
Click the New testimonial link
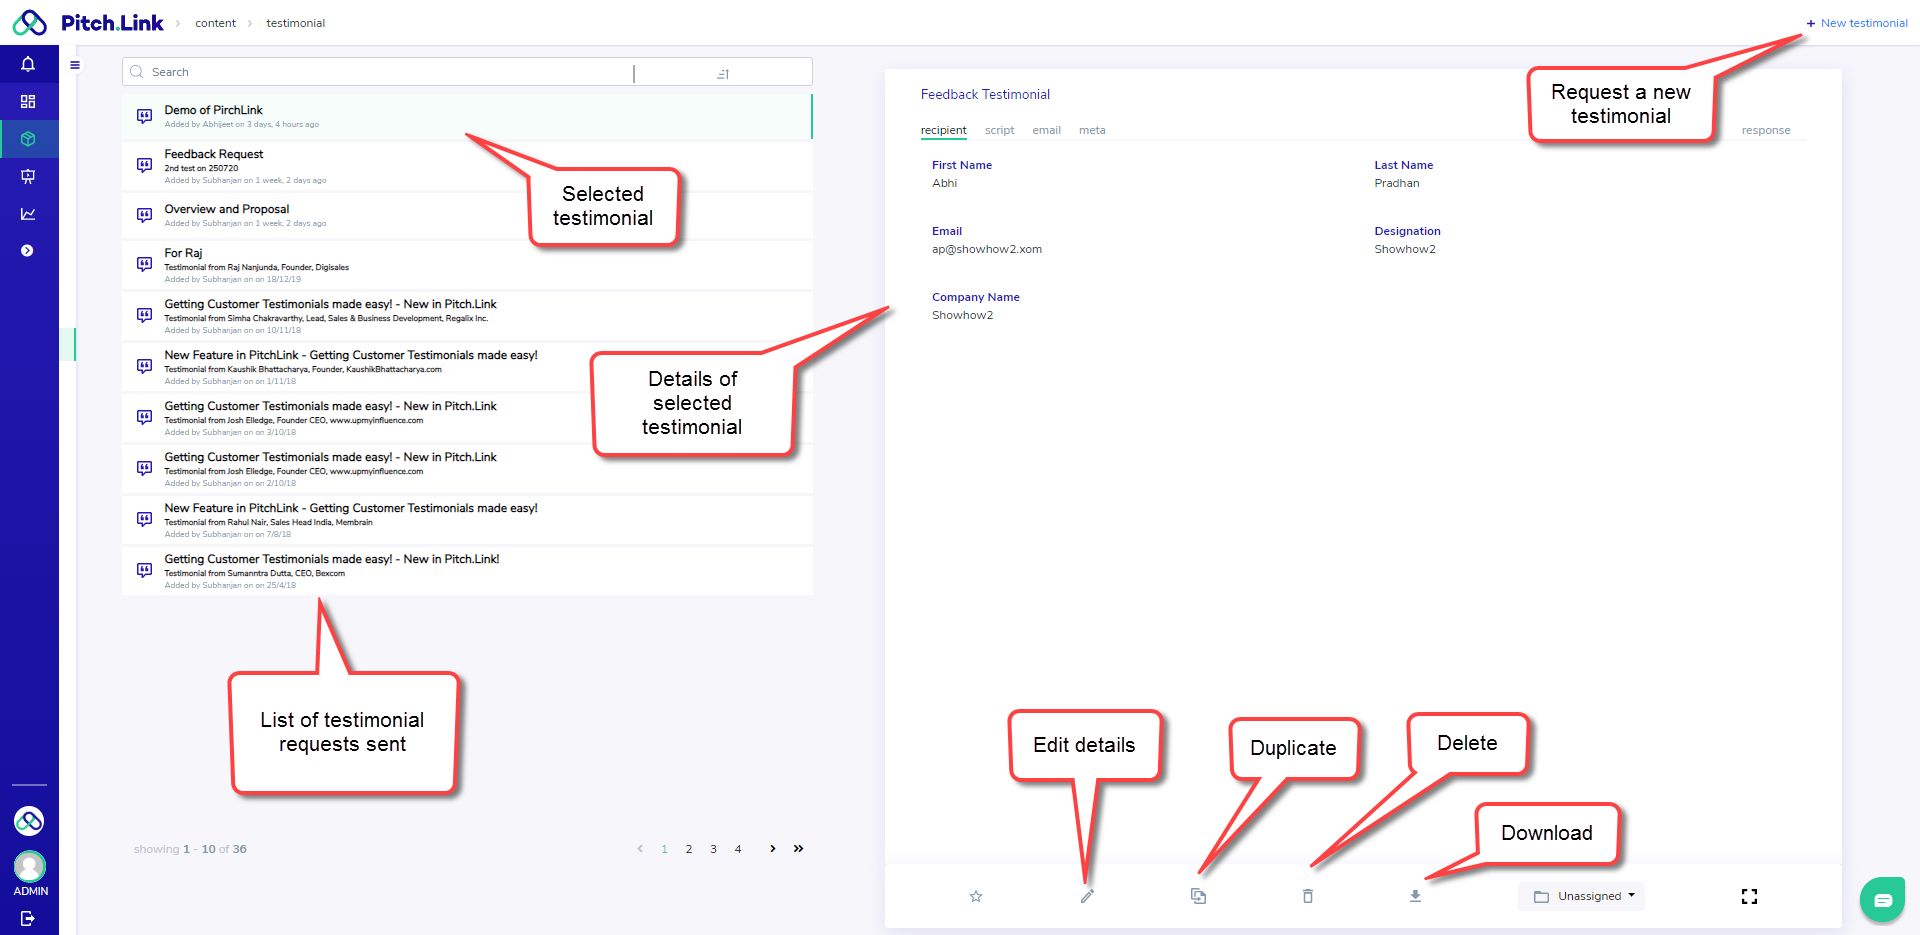pos(1857,23)
